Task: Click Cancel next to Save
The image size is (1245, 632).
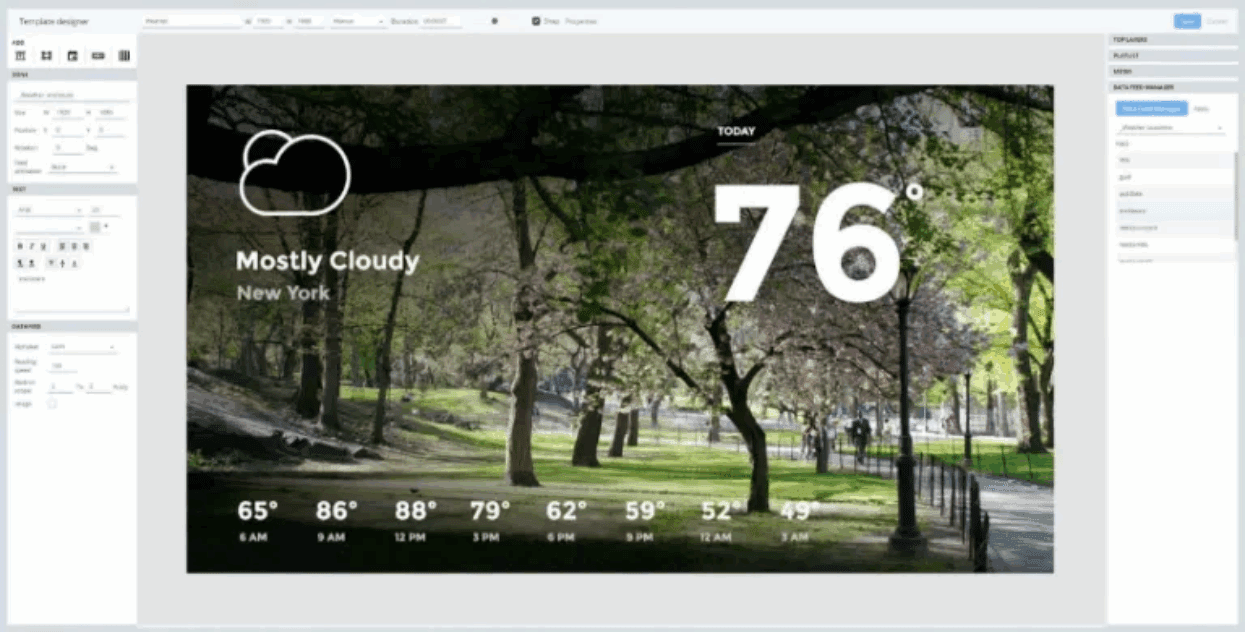Action: [x=1217, y=21]
